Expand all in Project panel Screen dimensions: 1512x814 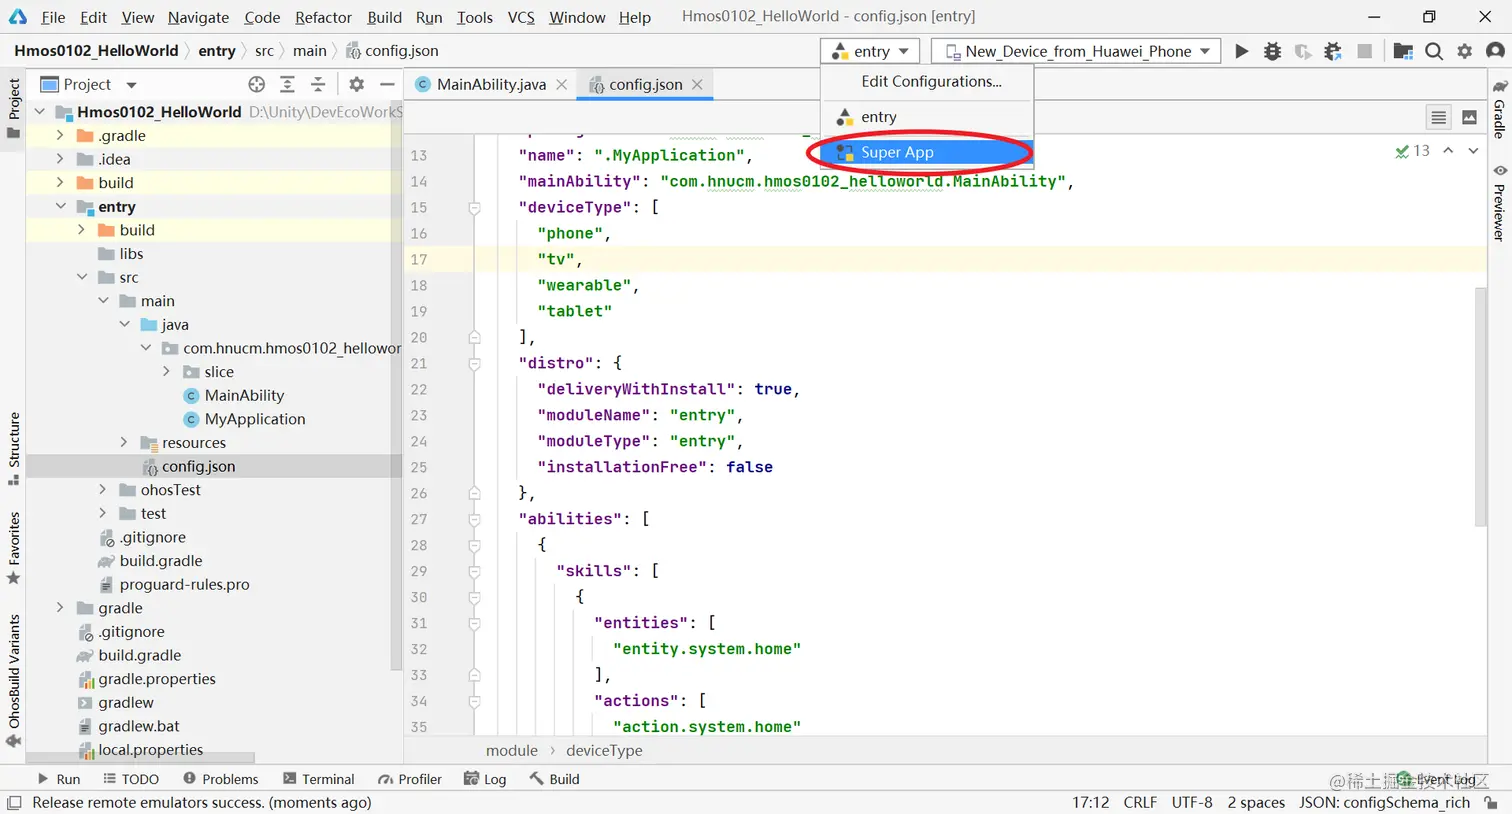(287, 84)
